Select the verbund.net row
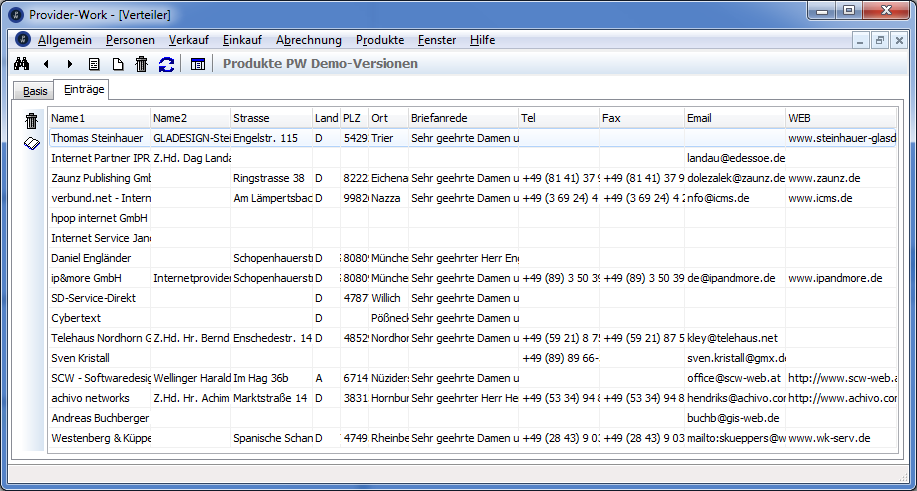The height and width of the screenshot is (491, 917). (473, 198)
